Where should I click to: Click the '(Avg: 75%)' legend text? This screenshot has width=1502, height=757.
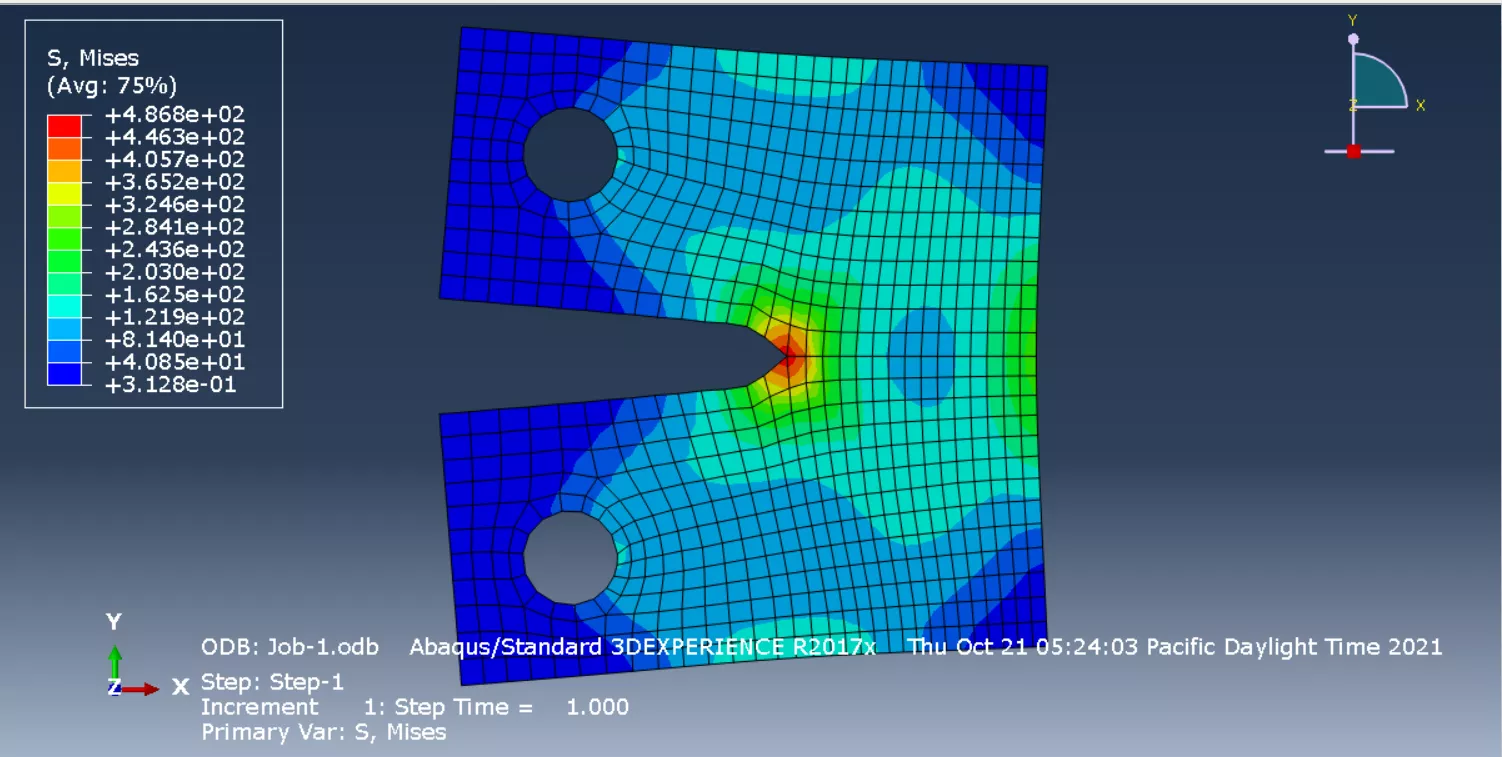111,86
